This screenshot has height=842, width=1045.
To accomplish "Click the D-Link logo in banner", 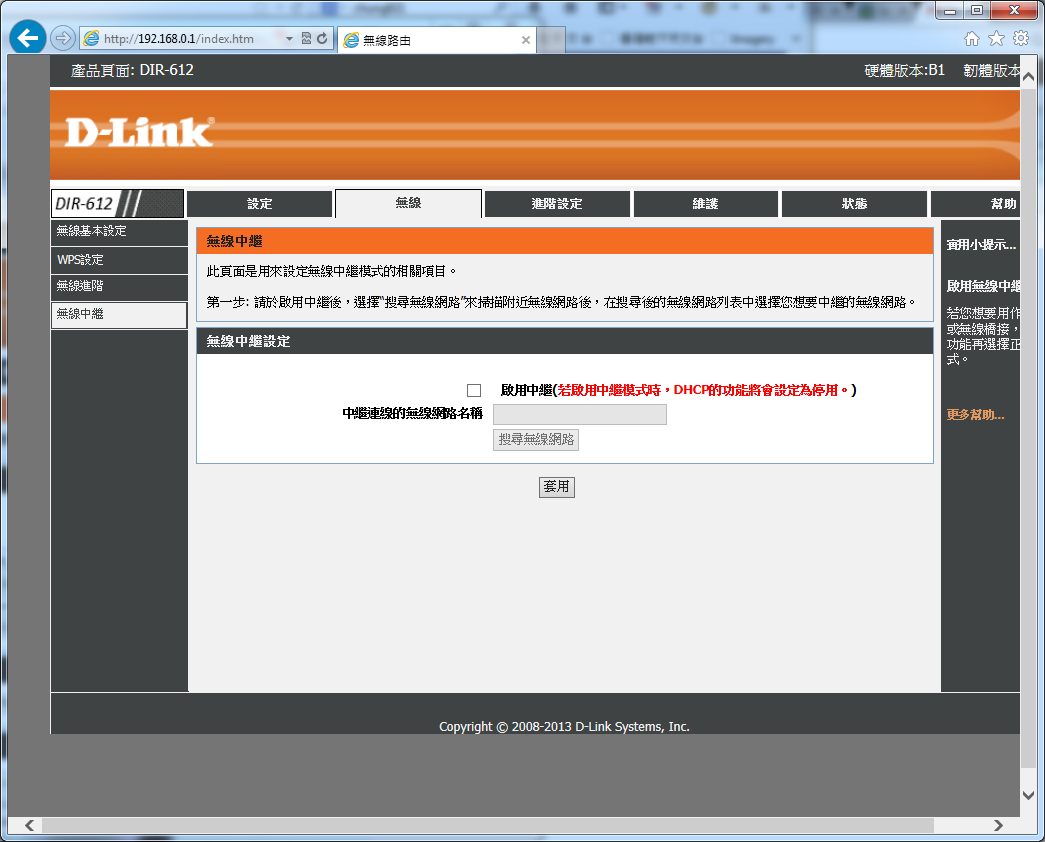I will click(139, 133).
